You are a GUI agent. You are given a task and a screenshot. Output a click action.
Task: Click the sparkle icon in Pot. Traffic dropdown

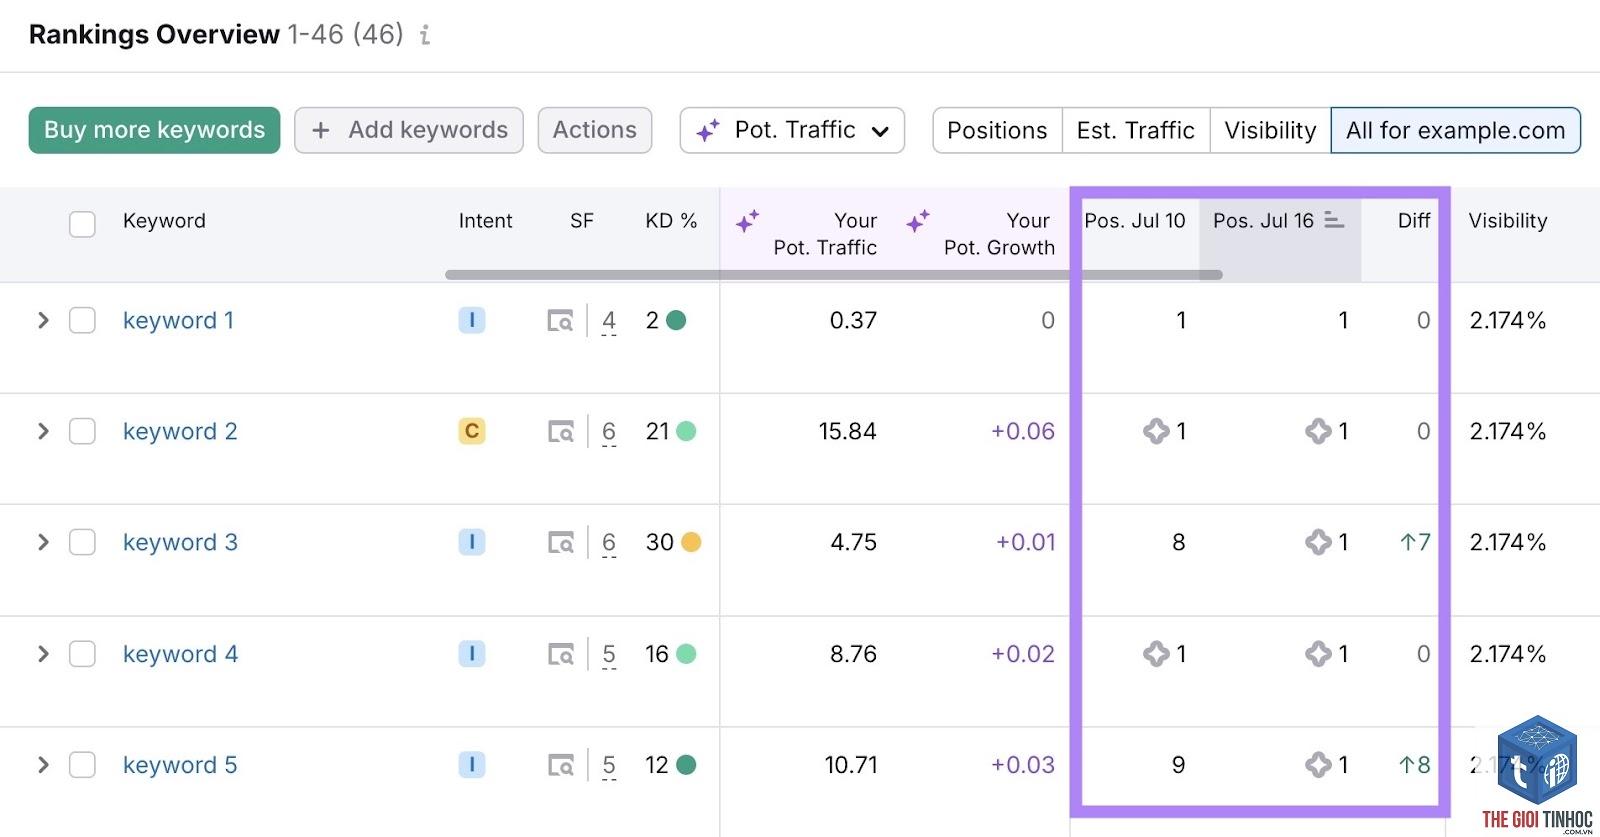pos(708,130)
